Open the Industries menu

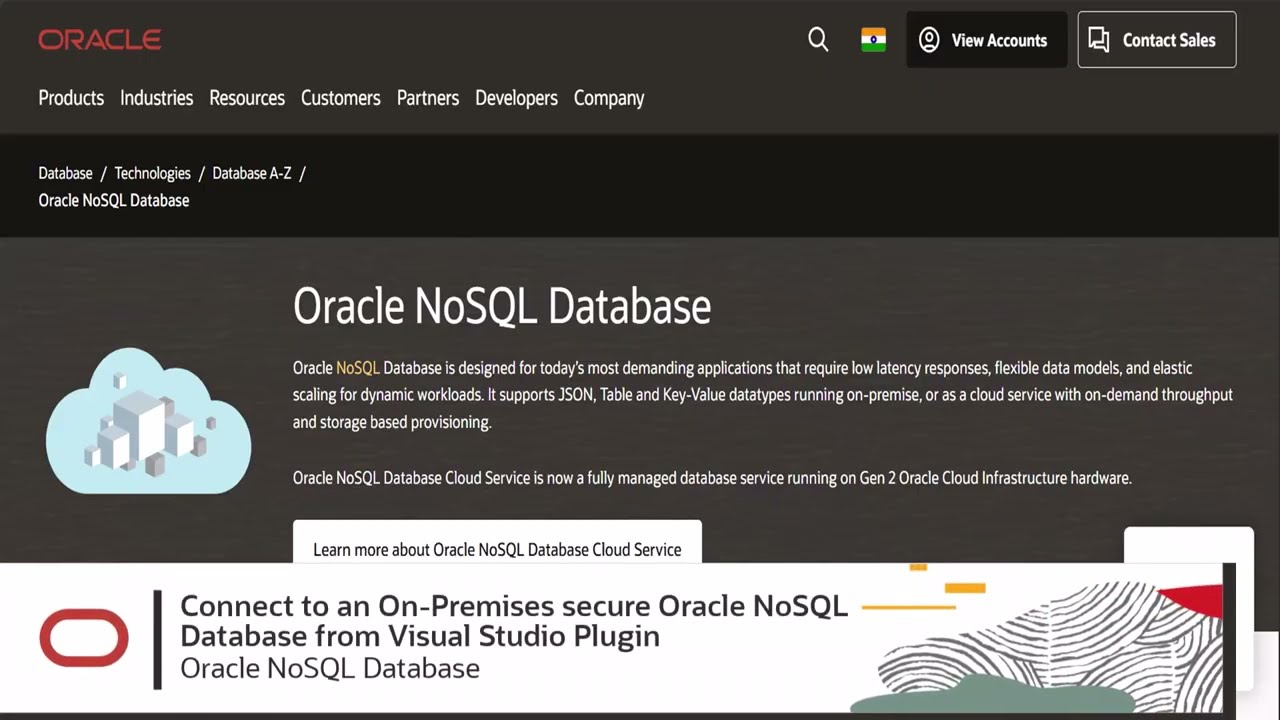(156, 98)
